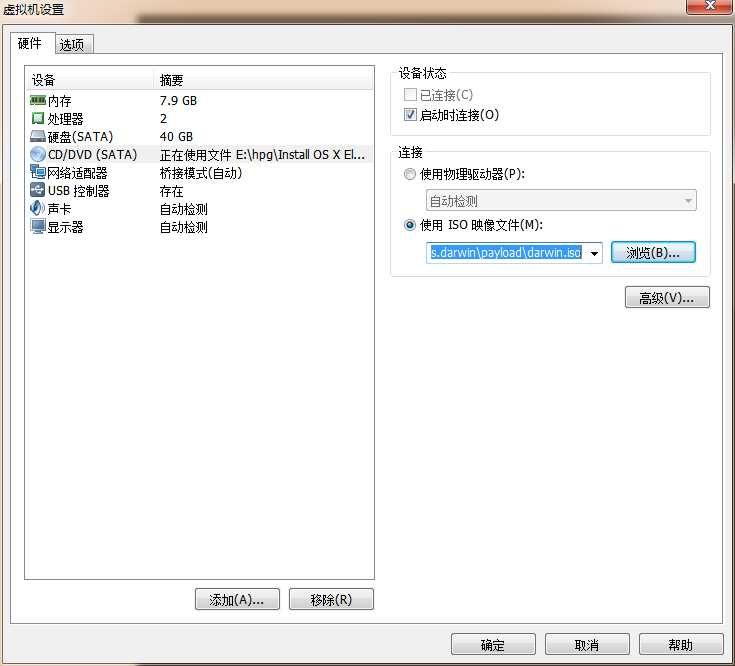The width and height of the screenshot is (735, 666).
Task: Open 帮助 help button
Action: (x=681, y=644)
